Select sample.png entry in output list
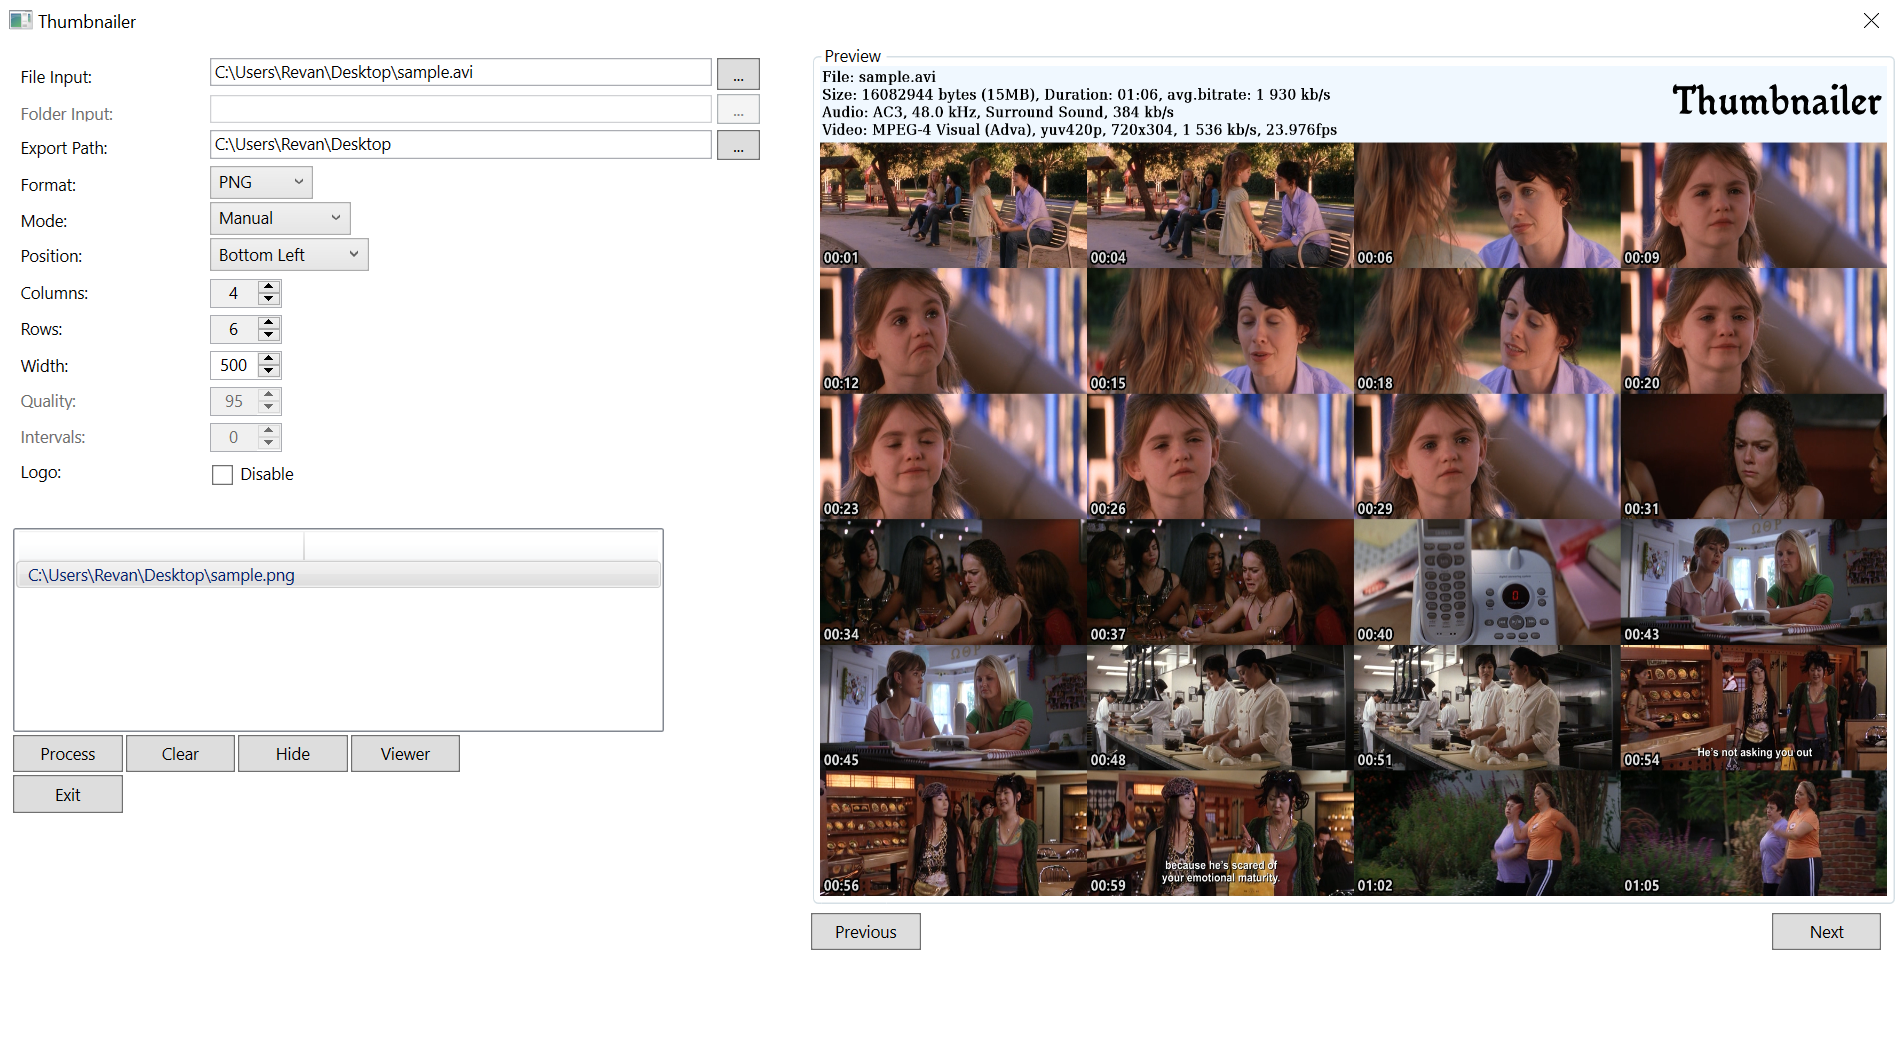This screenshot has width=1896, height=1064. (338, 575)
